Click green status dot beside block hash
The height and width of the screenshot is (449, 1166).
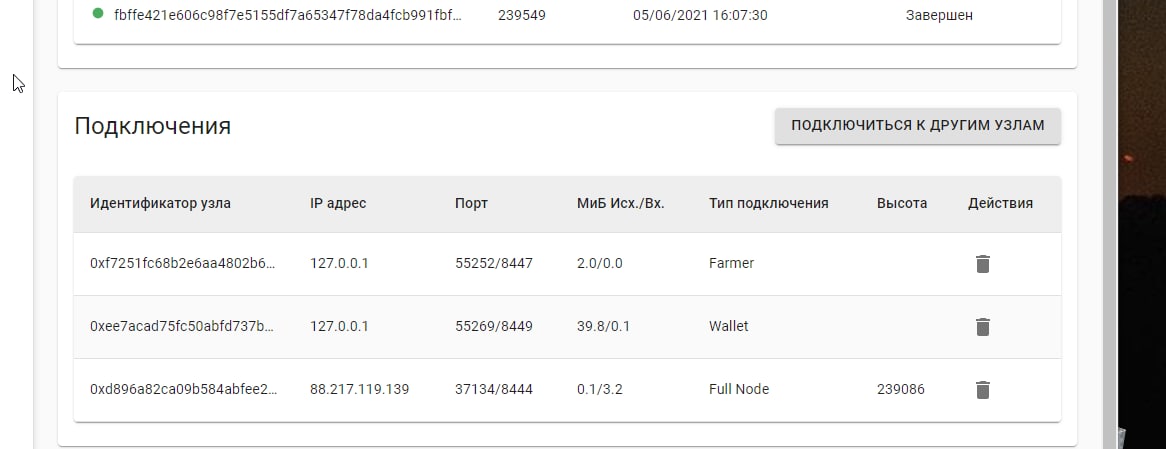click(98, 15)
